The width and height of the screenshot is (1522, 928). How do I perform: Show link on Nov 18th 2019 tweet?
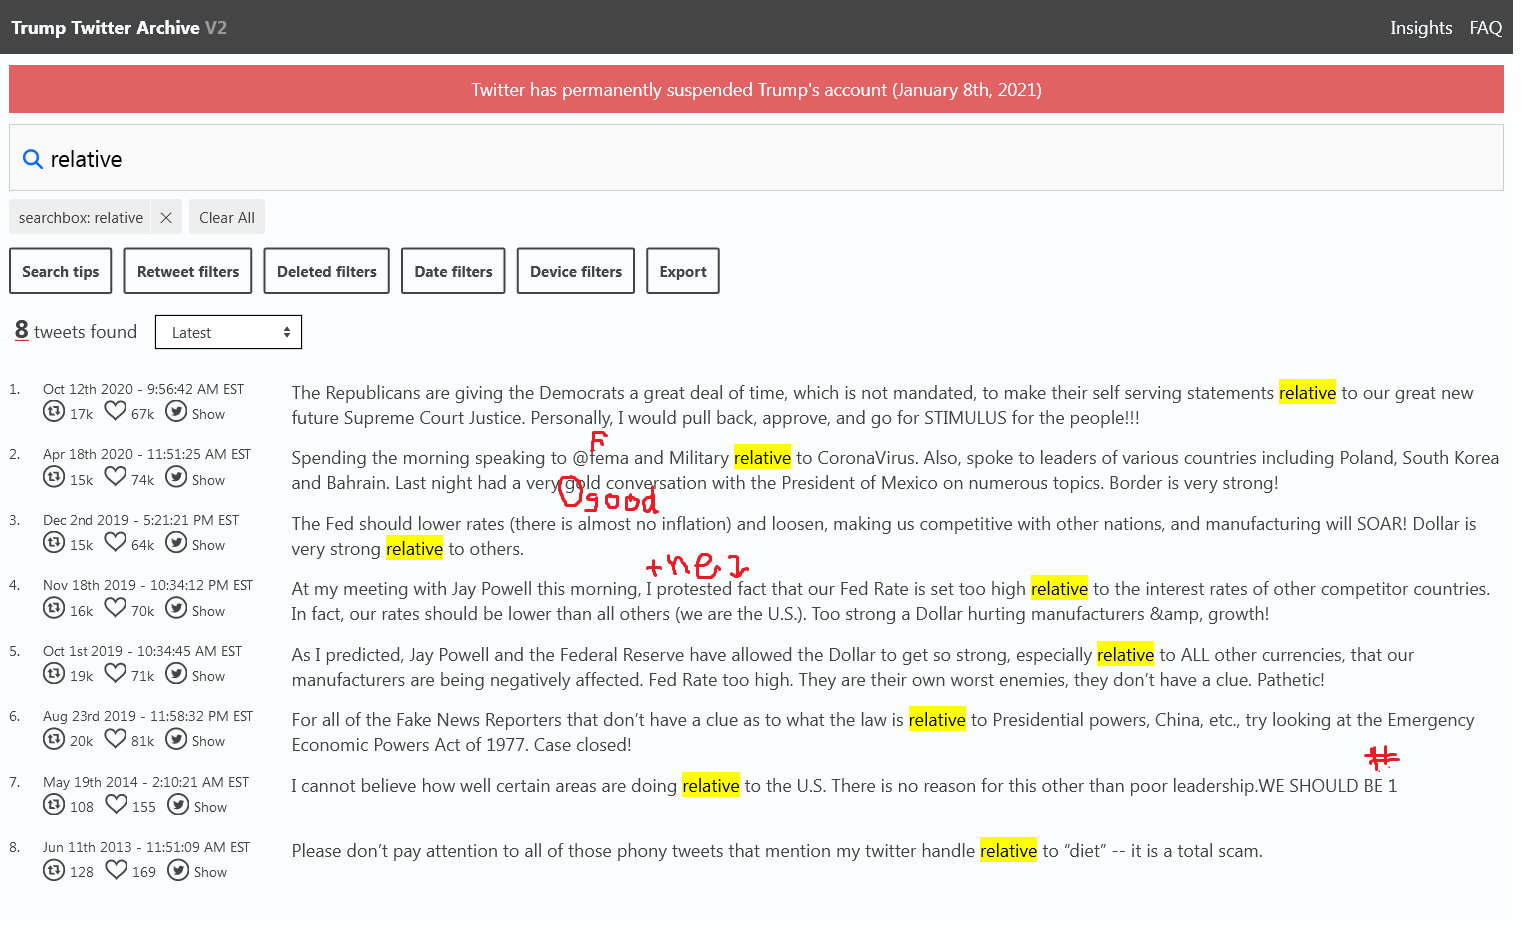[208, 611]
